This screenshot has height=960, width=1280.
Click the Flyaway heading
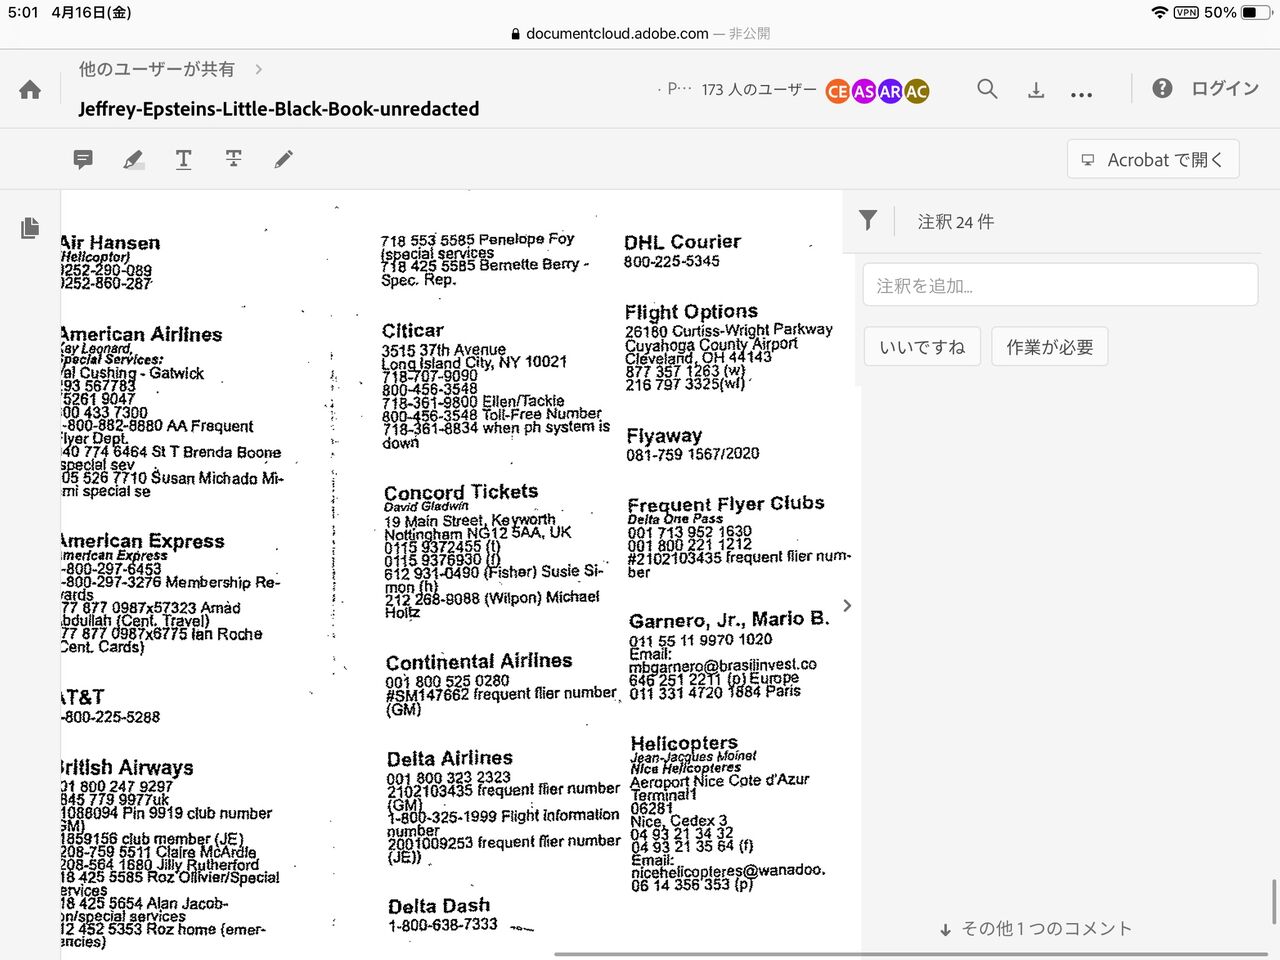click(664, 436)
